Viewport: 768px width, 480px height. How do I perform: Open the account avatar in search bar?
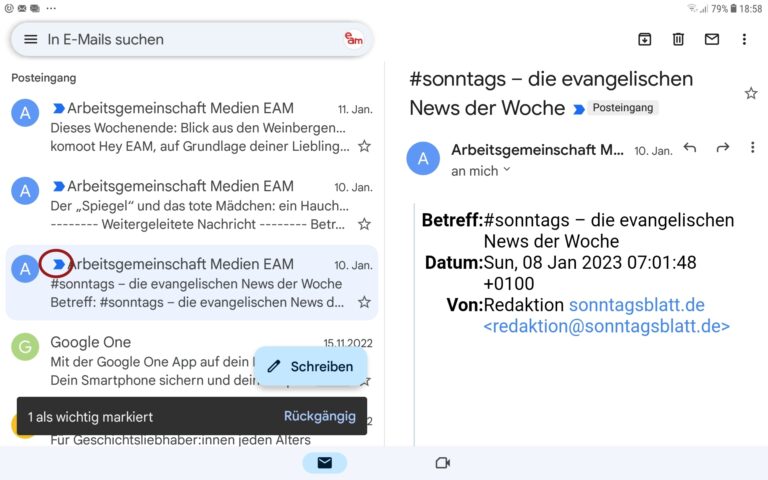pyautogui.click(x=354, y=39)
